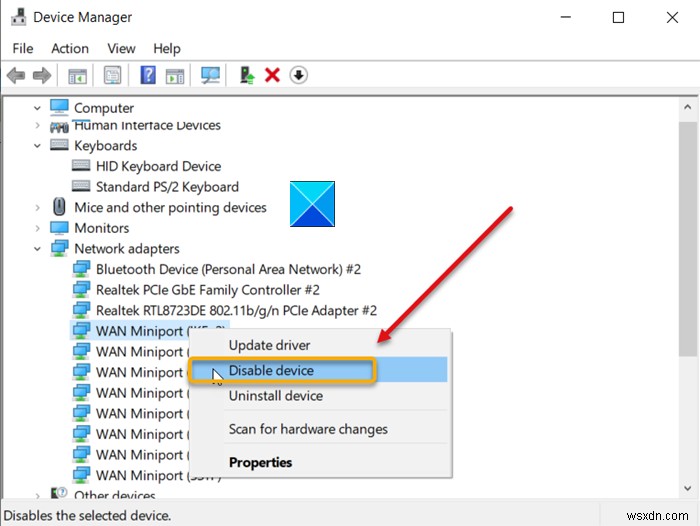
Task: Select Realtek RTL8723DE 802.11b/g/n PCIe Adapter #2
Action: pos(236,310)
